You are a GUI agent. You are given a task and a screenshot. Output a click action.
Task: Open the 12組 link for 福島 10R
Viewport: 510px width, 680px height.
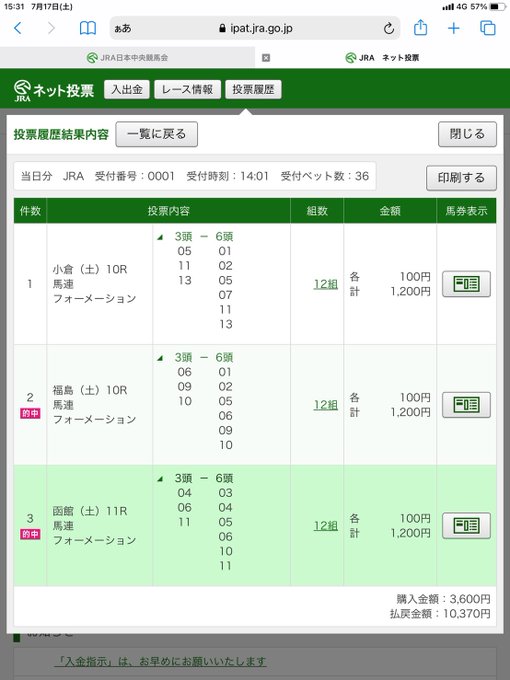(326, 405)
